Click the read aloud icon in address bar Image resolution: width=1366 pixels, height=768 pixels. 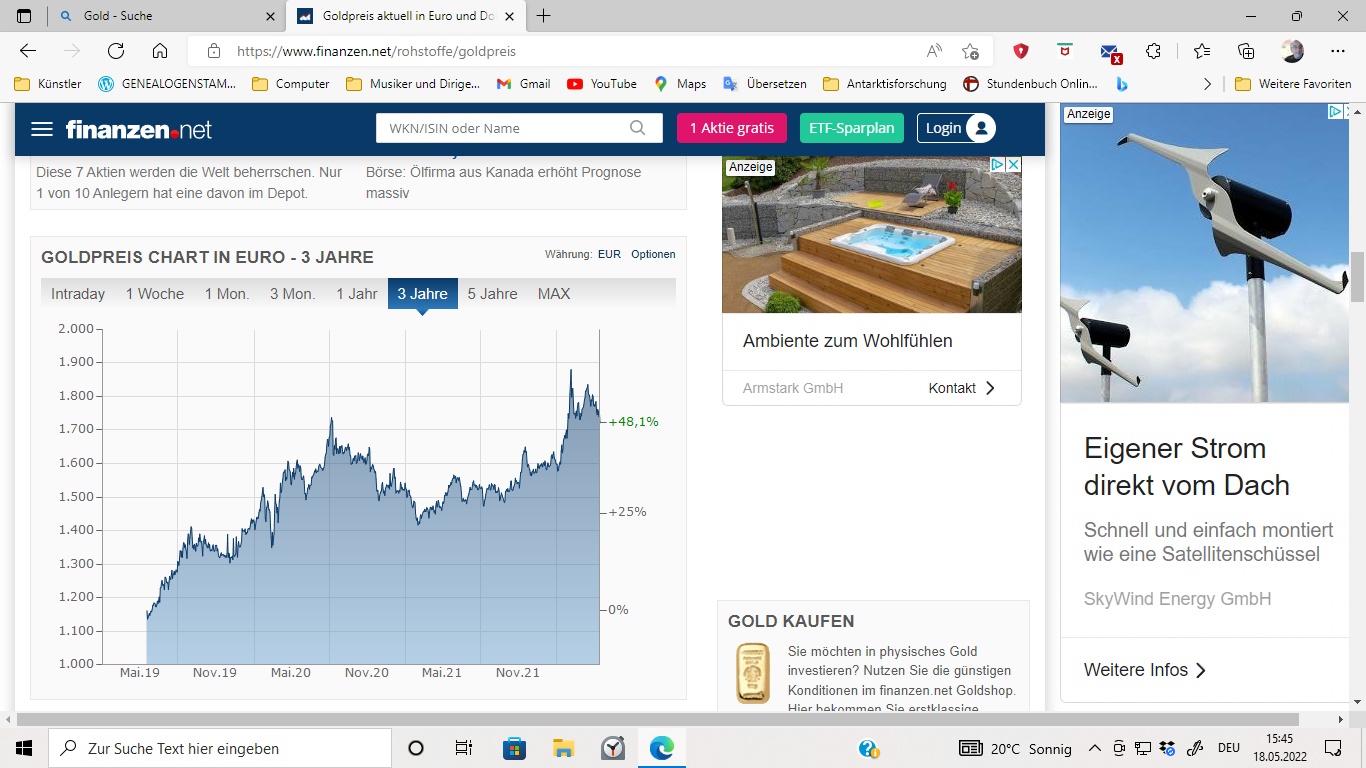(935, 51)
